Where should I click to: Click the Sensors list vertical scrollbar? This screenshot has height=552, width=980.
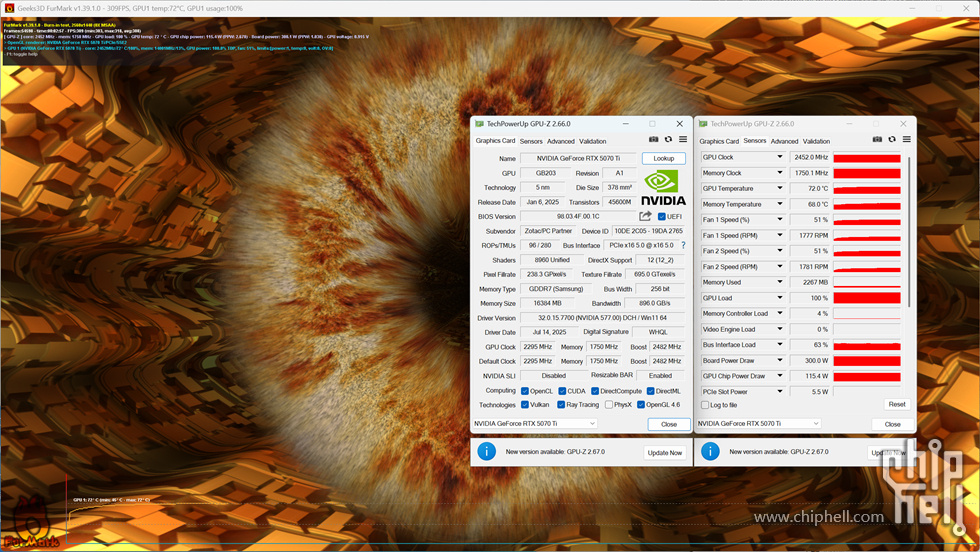909,231
